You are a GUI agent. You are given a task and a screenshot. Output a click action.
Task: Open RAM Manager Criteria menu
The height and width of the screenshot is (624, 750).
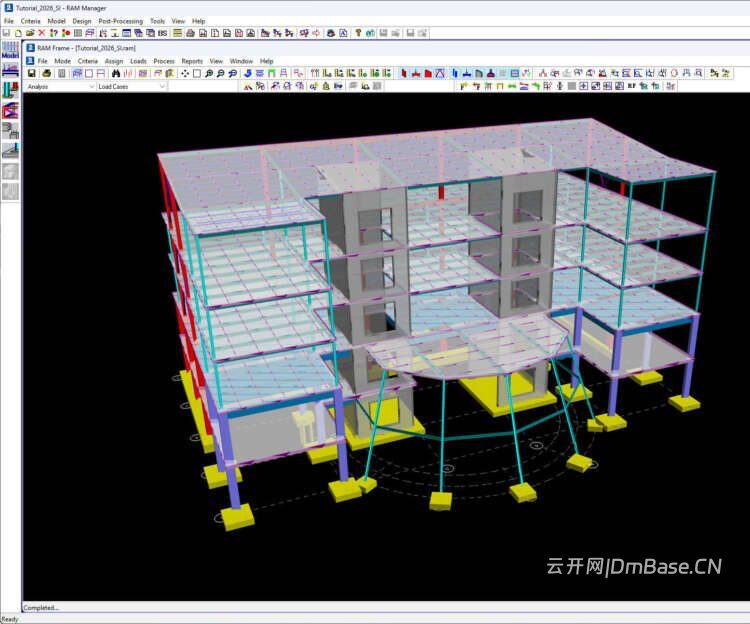click(x=31, y=21)
